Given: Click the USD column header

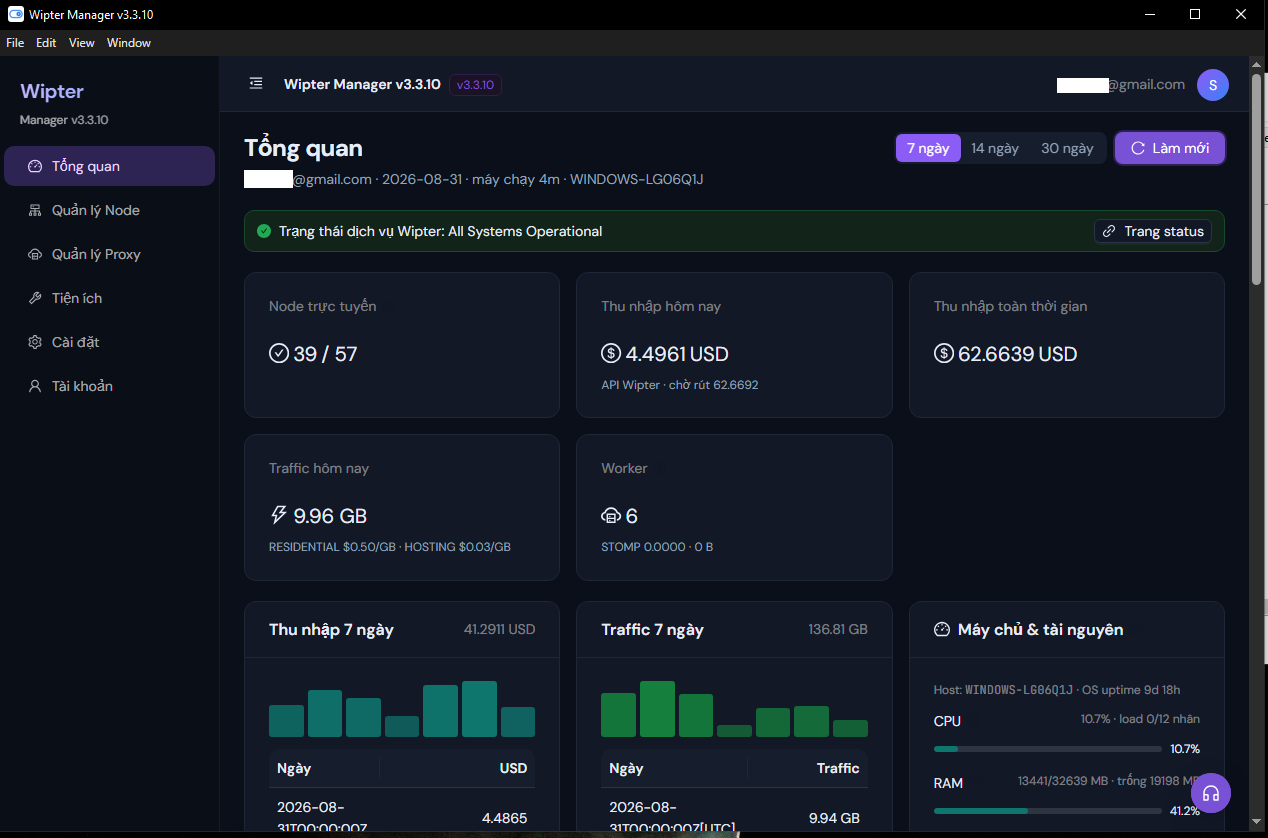Looking at the screenshot, I should tap(513, 768).
